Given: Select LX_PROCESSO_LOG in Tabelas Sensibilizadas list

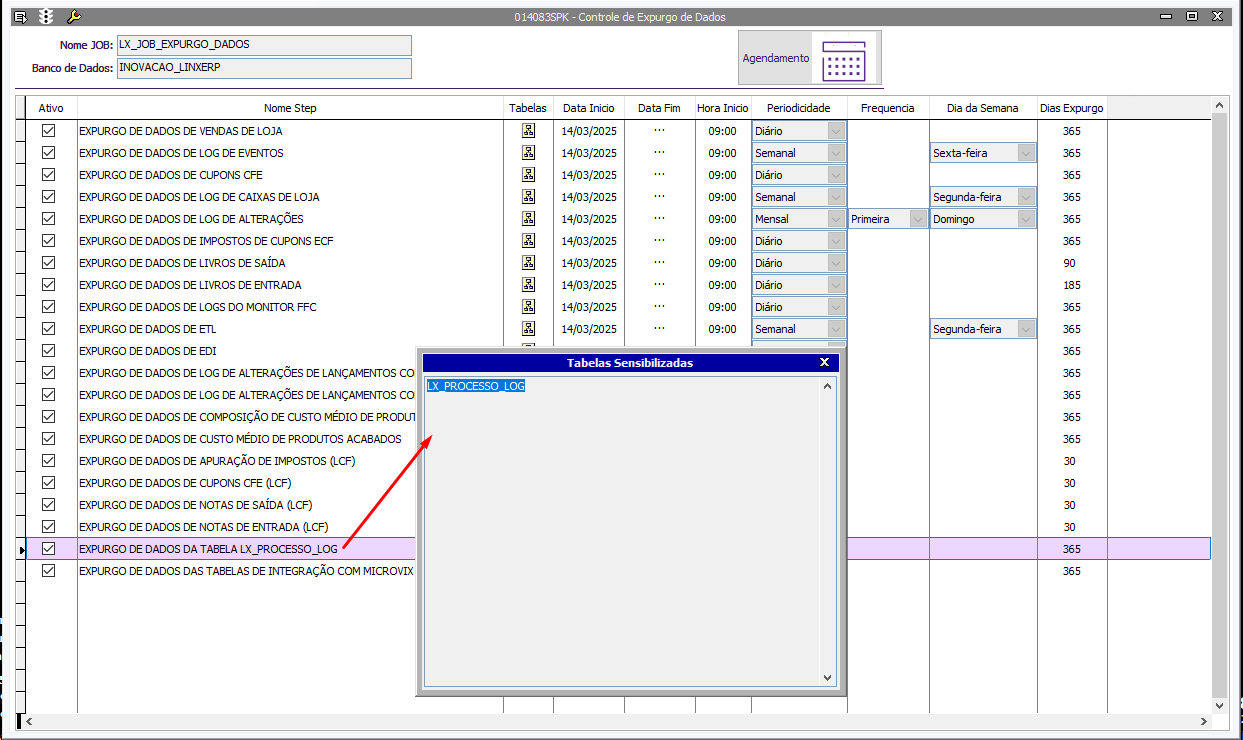Looking at the screenshot, I should pos(476,386).
